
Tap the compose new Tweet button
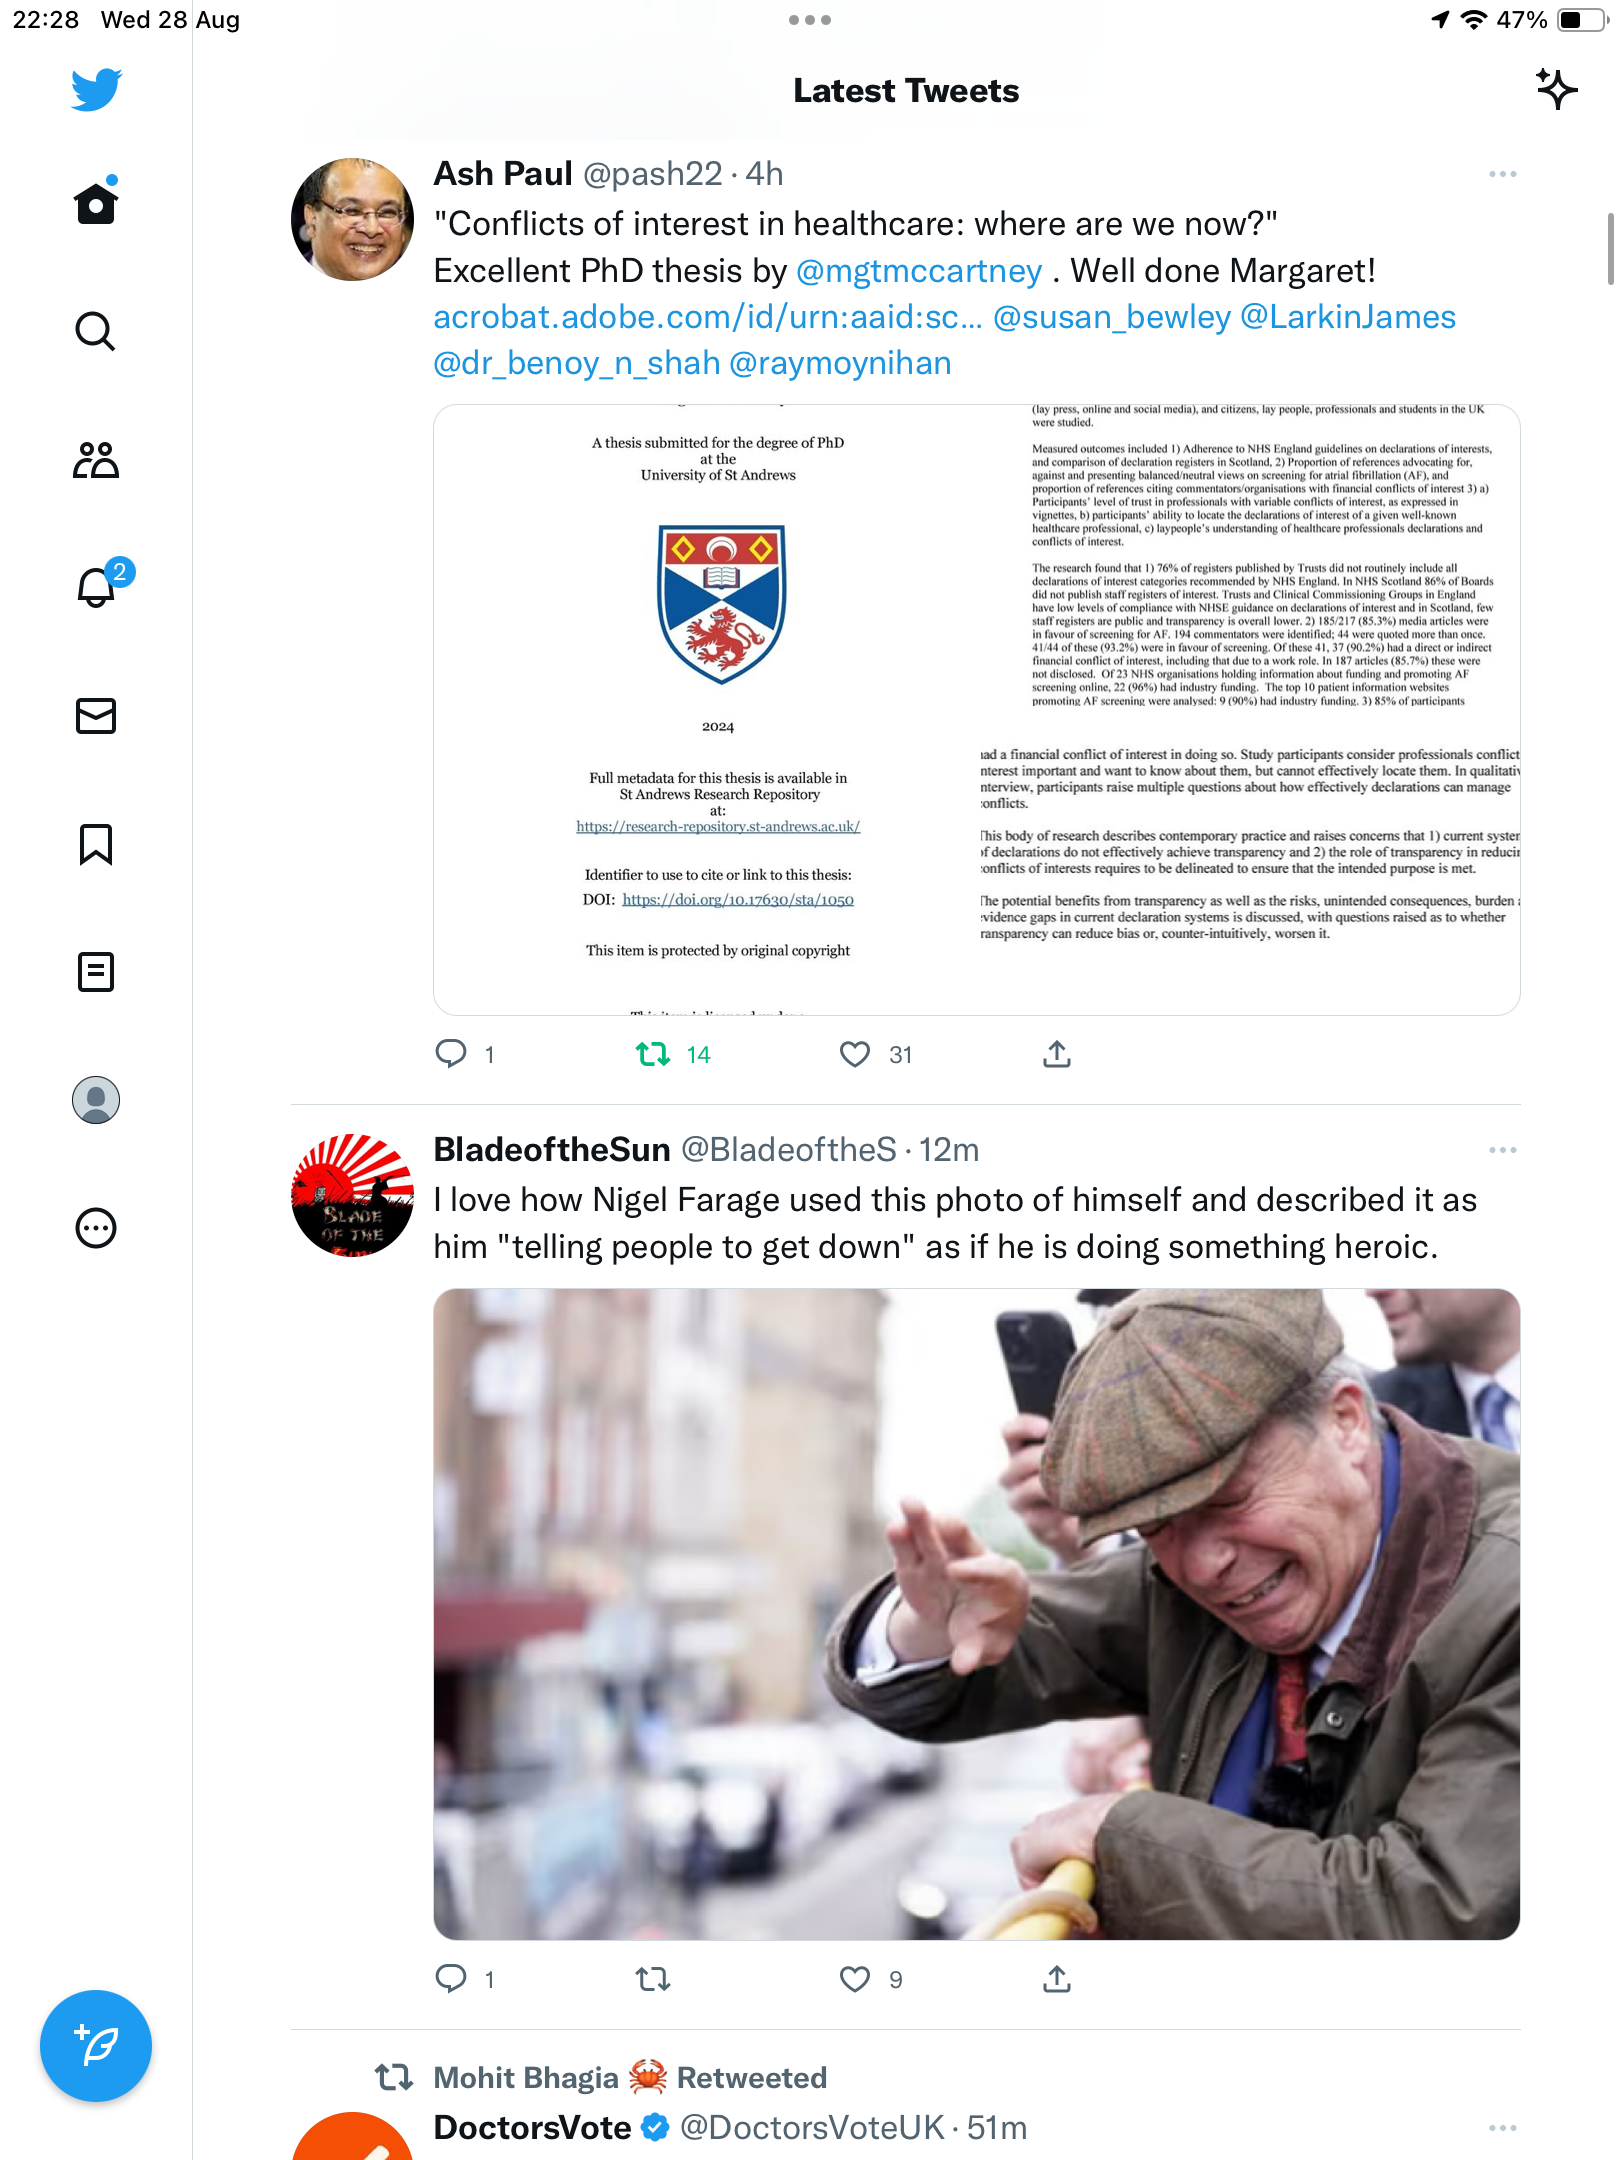click(x=96, y=2046)
